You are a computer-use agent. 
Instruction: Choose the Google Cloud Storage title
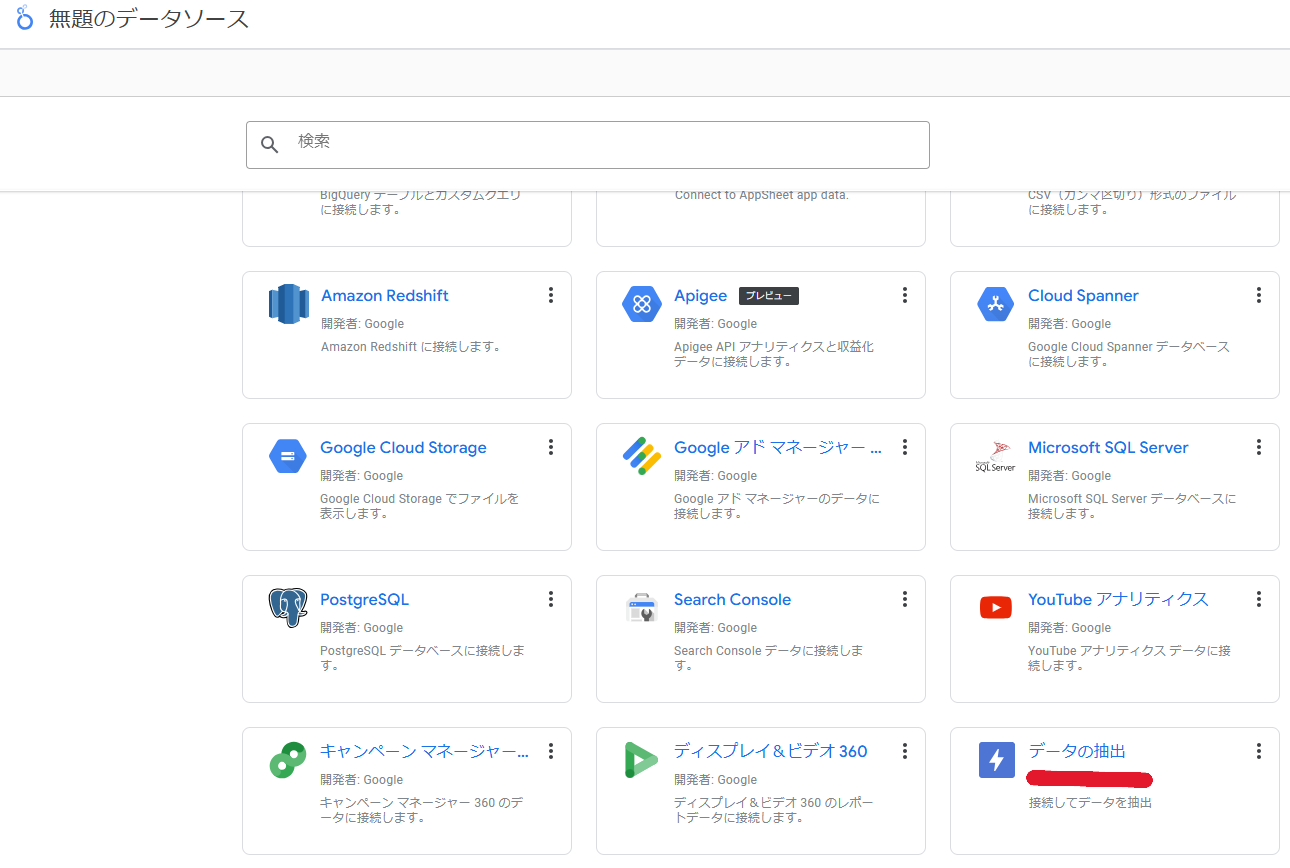(403, 448)
